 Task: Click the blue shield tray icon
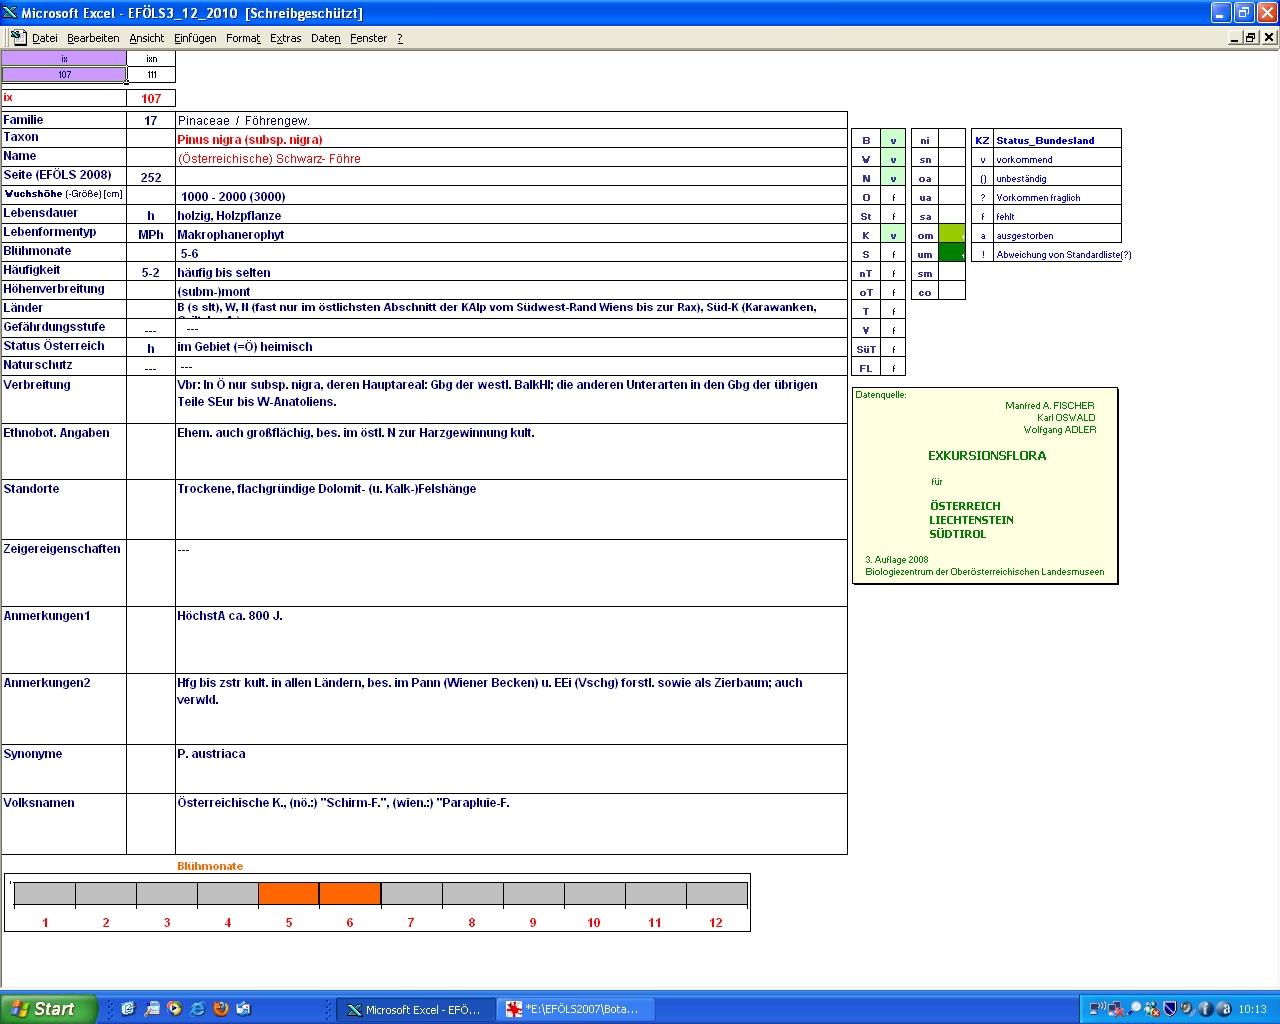click(1169, 1009)
